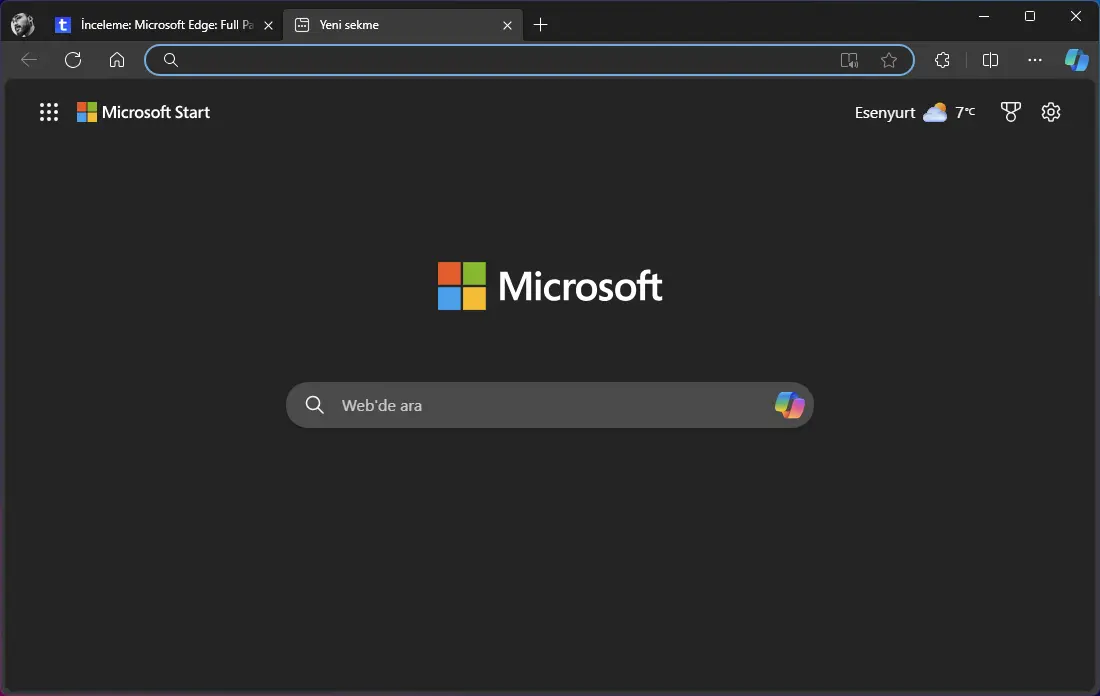The image size is (1100, 696).
Task: Select the Yeni sekme tab
Action: [x=403, y=25]
